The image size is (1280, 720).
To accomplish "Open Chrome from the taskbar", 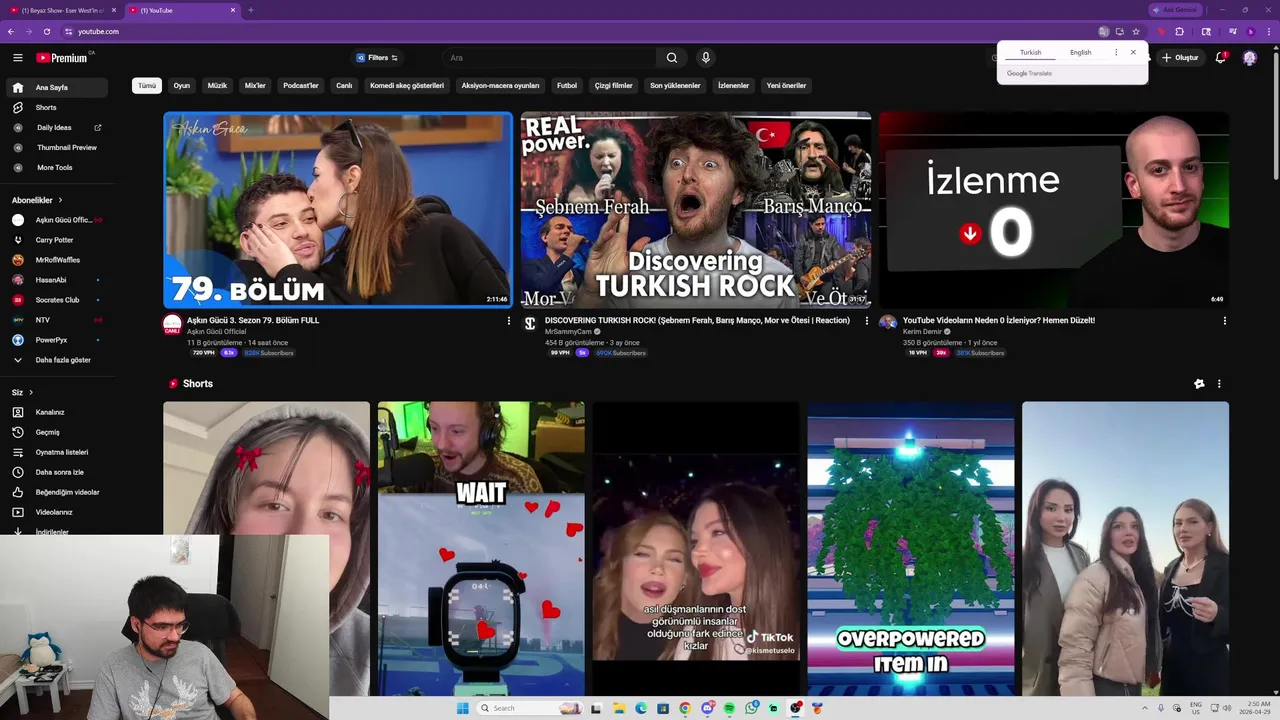I will pyautogui.click(x=685, y=708).
